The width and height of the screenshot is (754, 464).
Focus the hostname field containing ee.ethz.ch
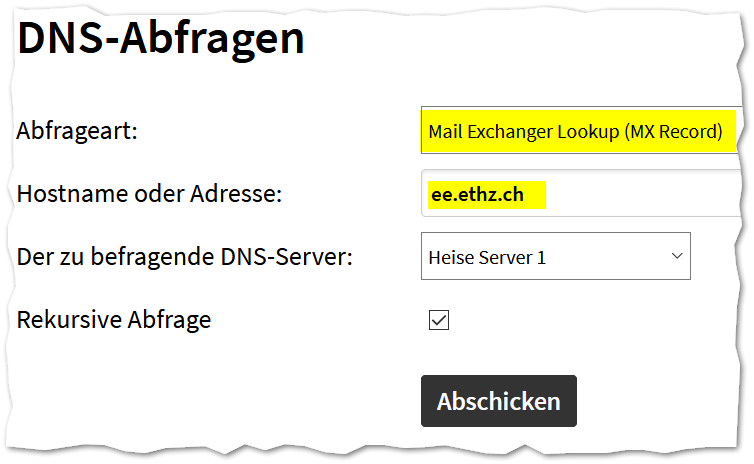click(x=582, y=193)
